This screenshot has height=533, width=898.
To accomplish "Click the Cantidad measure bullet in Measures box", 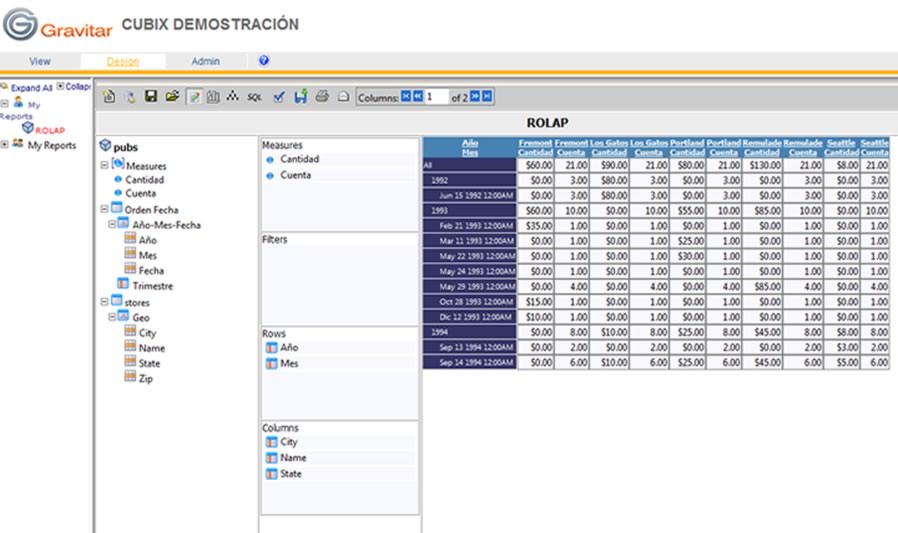I will pos(270,160).
